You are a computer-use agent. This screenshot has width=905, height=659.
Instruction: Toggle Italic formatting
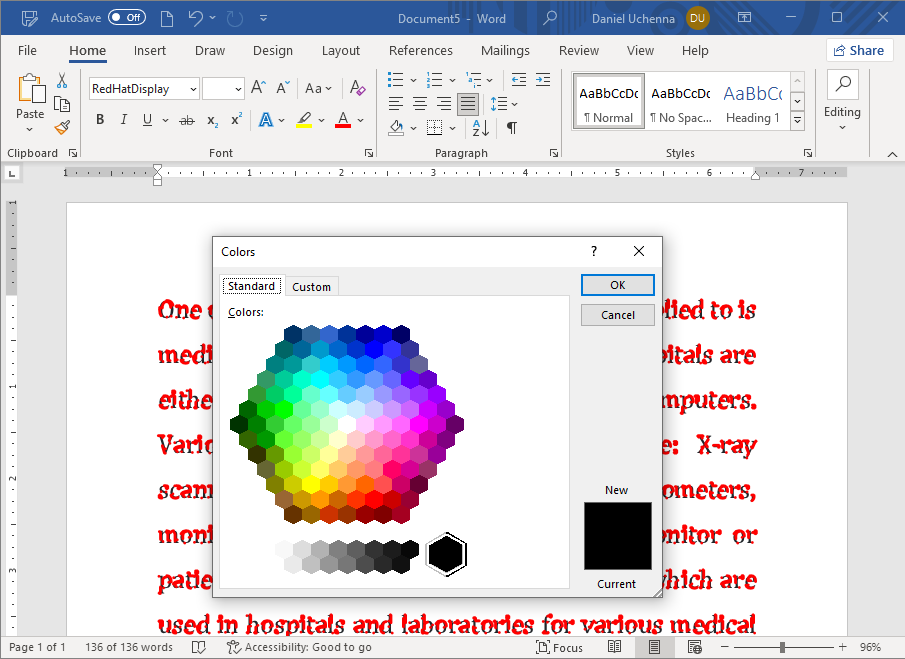124,120
